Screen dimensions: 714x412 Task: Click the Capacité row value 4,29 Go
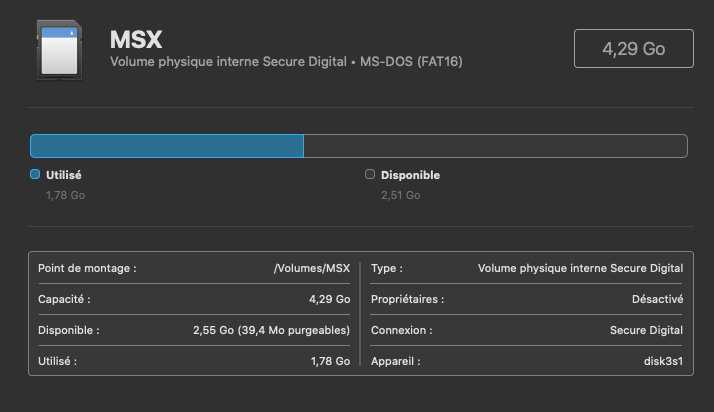point(330,299)
